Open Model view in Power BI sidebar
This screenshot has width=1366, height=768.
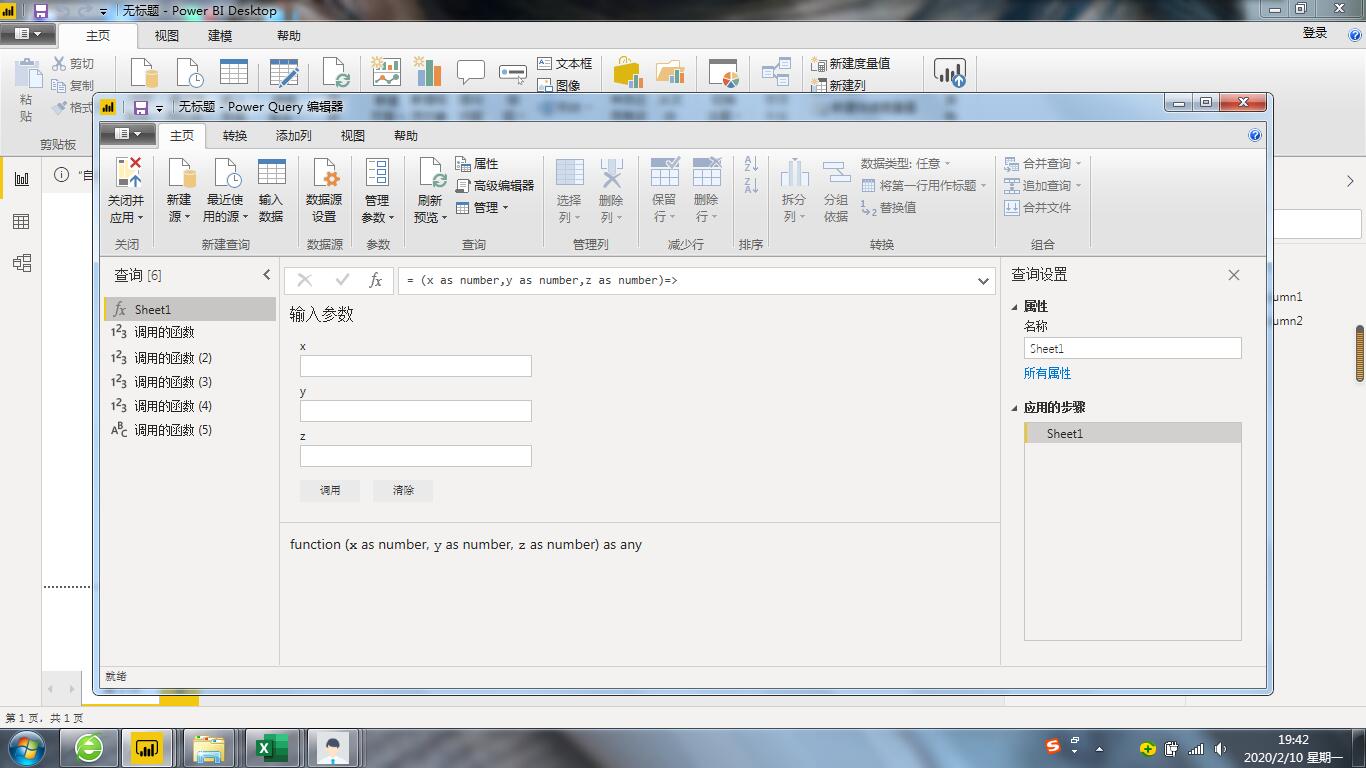pyautogui.click(x=21, y=263)
